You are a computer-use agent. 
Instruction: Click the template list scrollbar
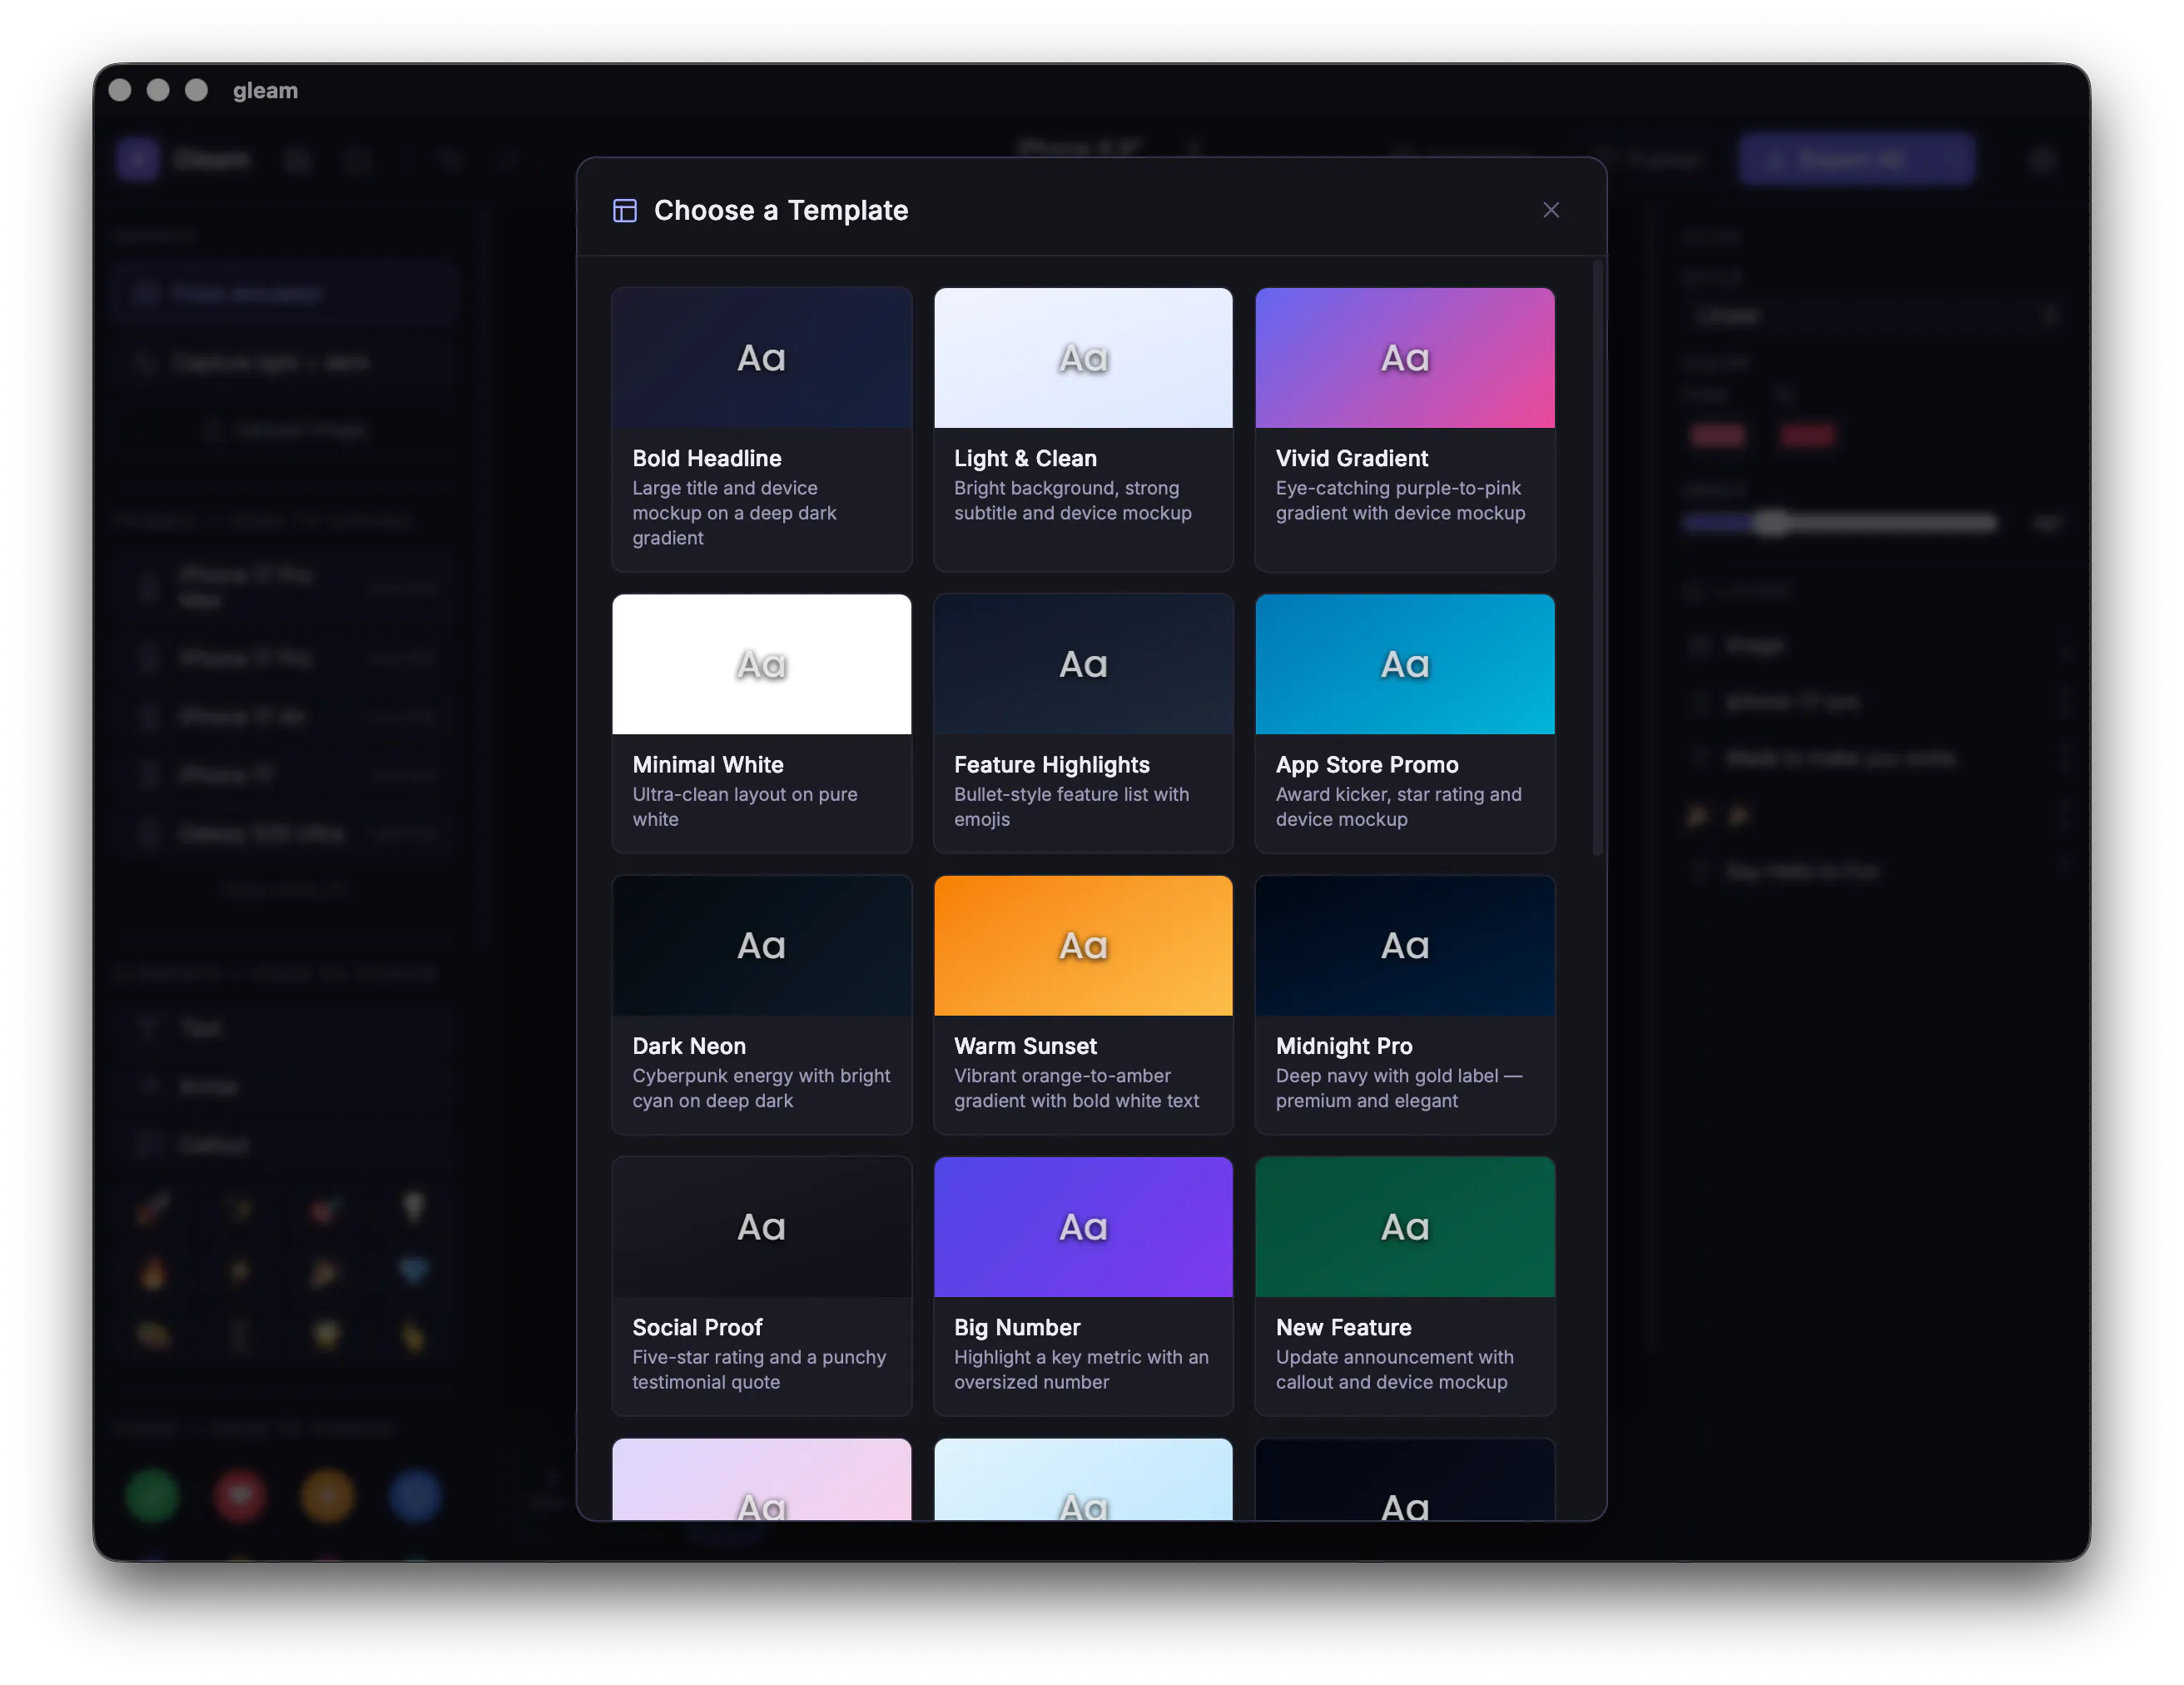coord(1597,558)
